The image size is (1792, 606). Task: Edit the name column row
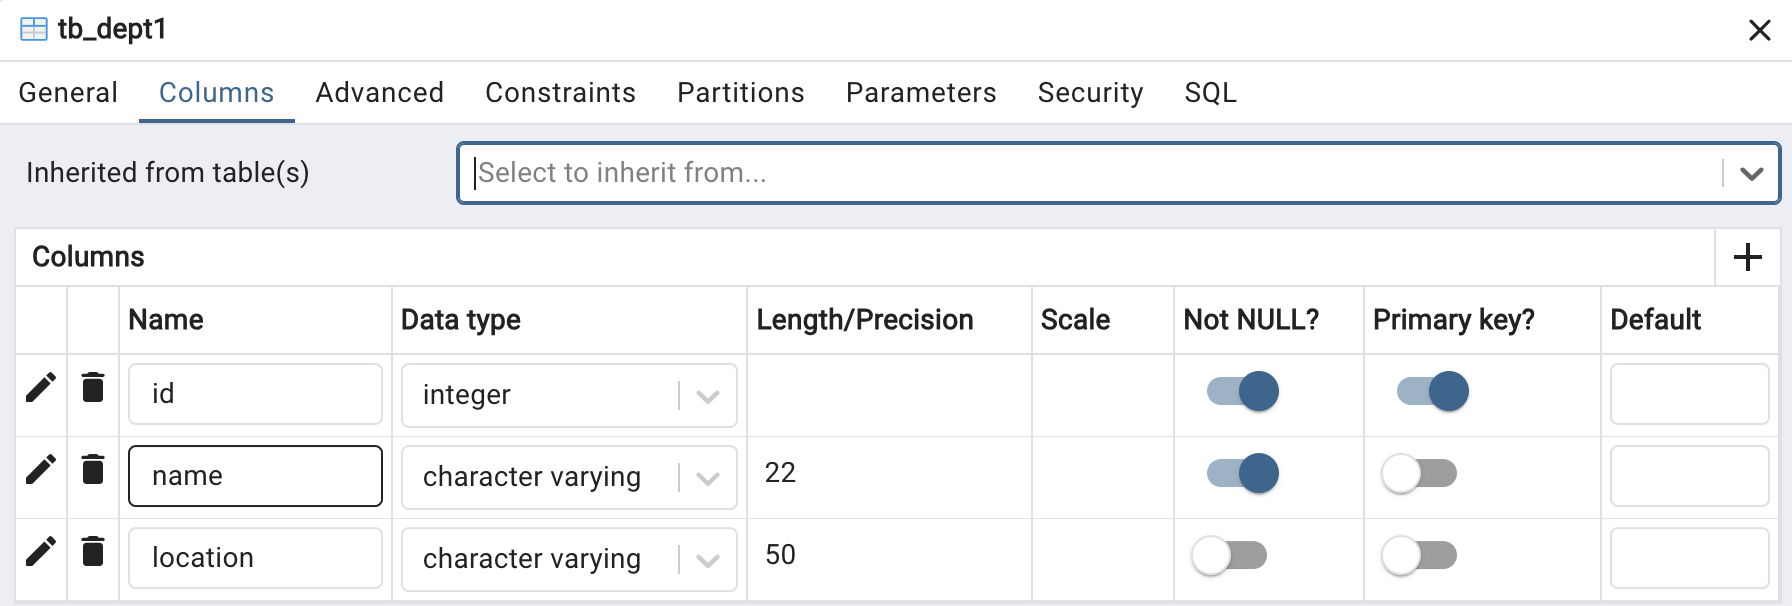(41, 469)
